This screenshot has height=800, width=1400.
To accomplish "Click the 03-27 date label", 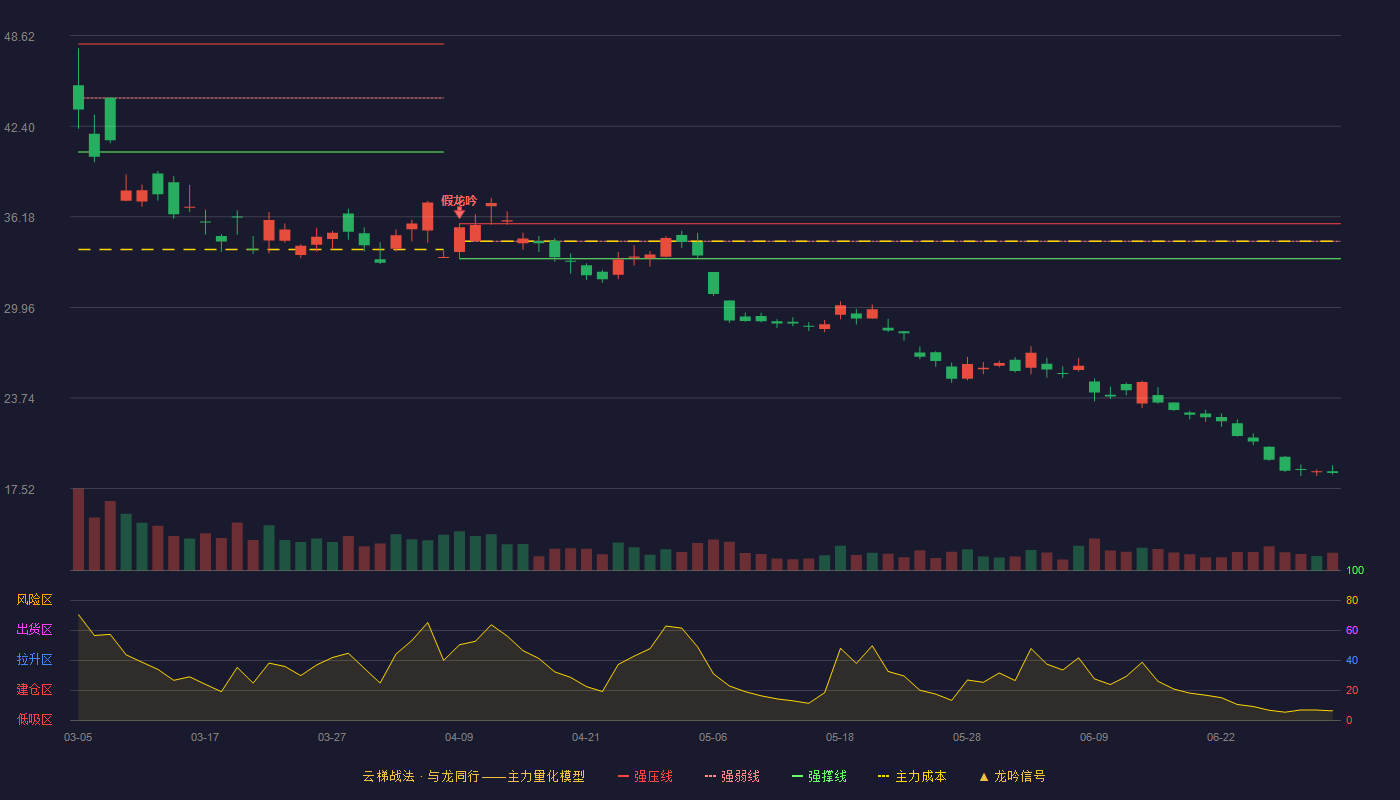I will [x=332, y=737].
